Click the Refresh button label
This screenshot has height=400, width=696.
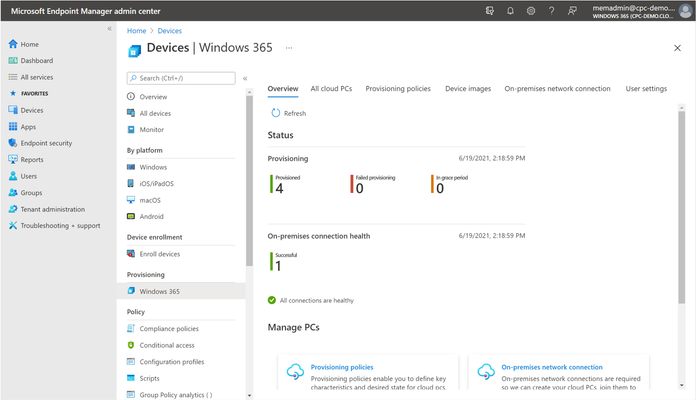point(295,113)
